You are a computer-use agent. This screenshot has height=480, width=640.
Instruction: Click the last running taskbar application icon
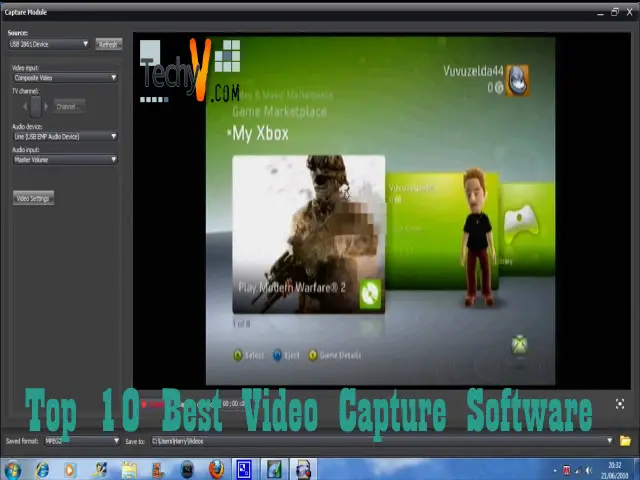tap(303, 469)
